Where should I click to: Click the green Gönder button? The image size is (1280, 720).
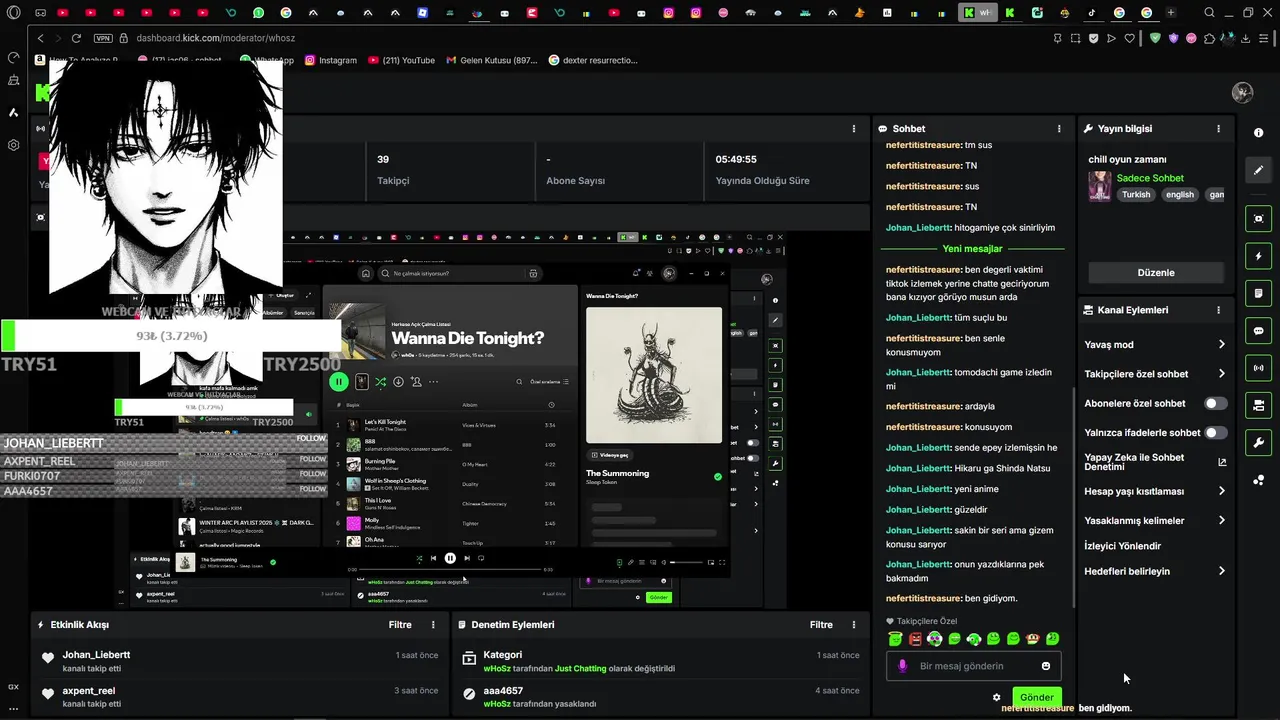tap(1036, 697)
